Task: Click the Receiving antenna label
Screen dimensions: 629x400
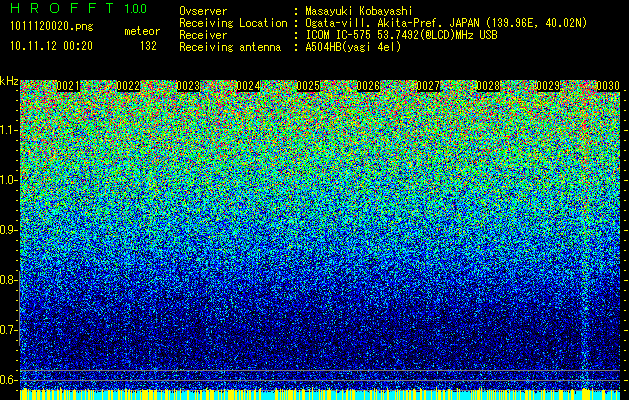Action: point(230,47)
